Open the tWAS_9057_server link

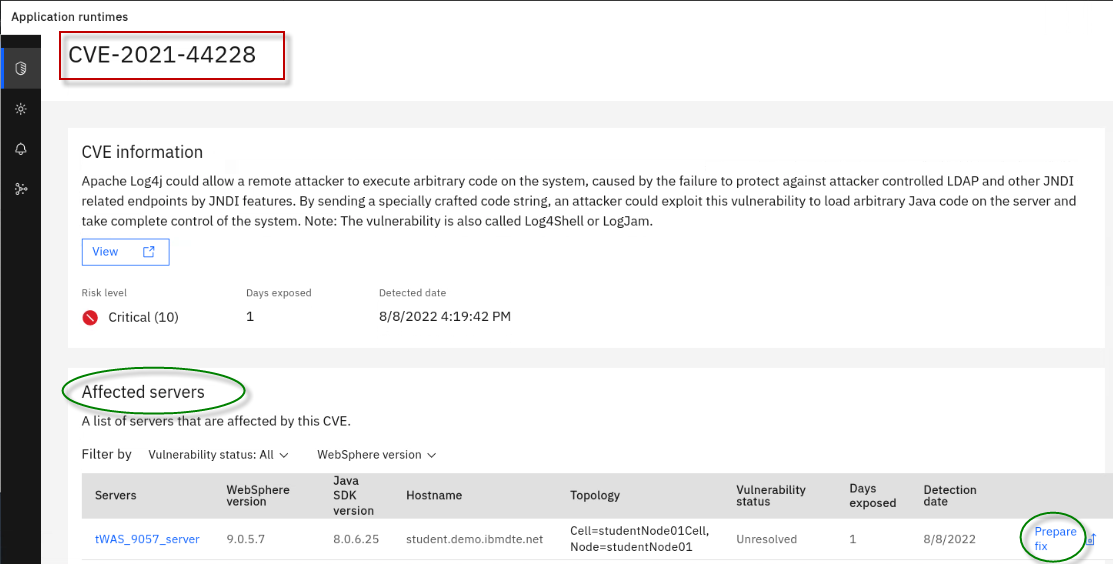tap(147, 539)
